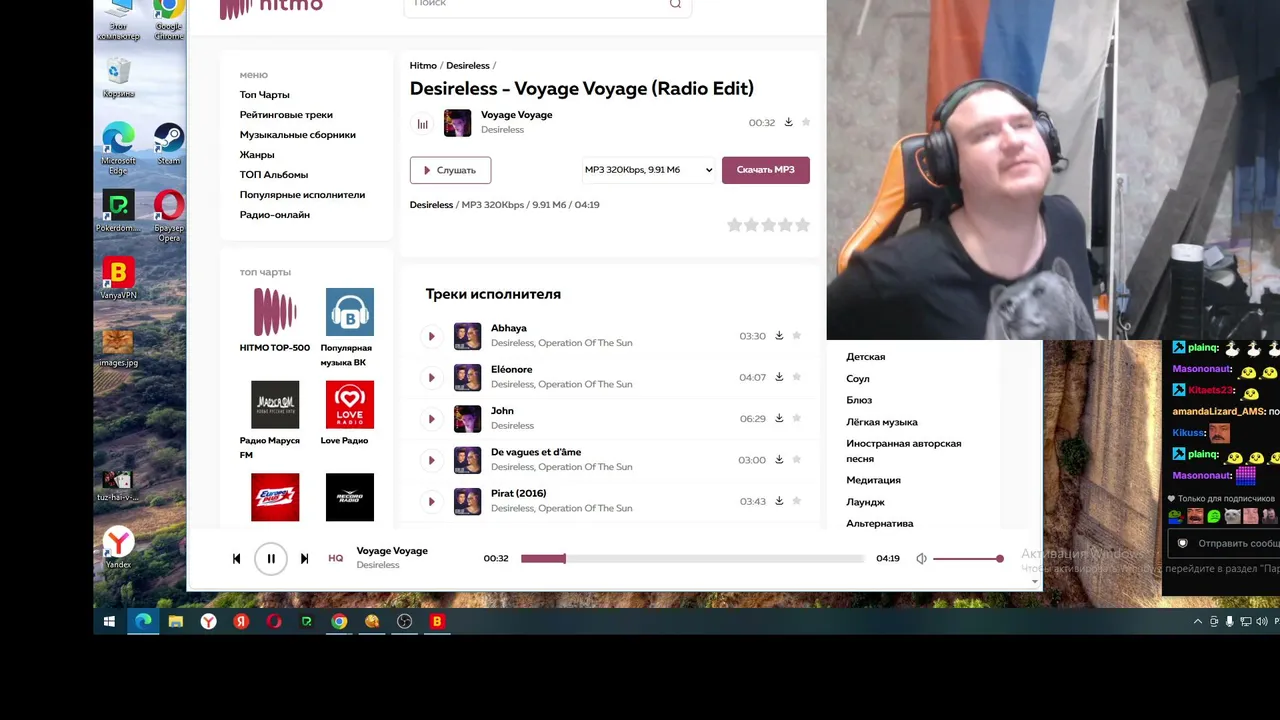The width and height of the screenshot is (1280, 720).
Task: Skip to next track in player
Action: click(x=304, y=559)
